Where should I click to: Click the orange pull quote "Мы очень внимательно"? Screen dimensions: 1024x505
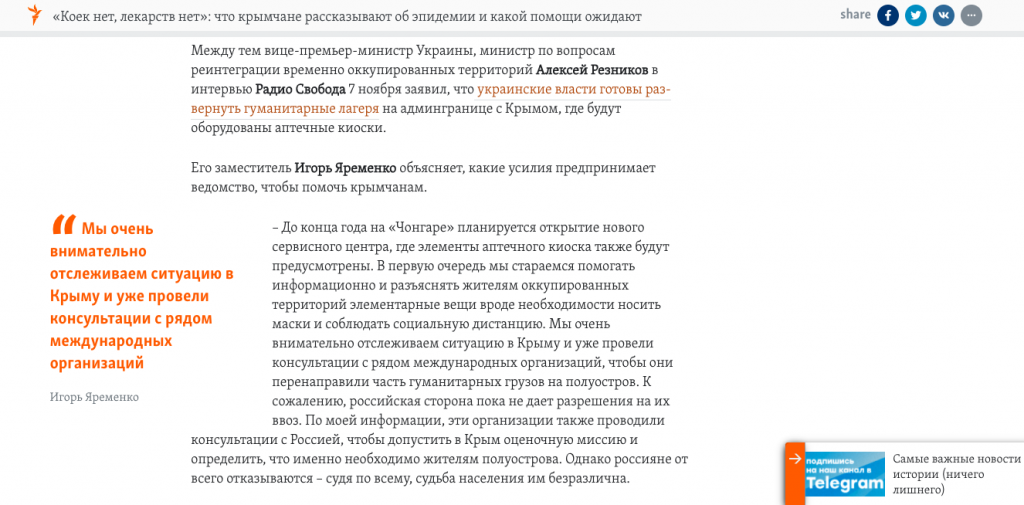point(142,296)
